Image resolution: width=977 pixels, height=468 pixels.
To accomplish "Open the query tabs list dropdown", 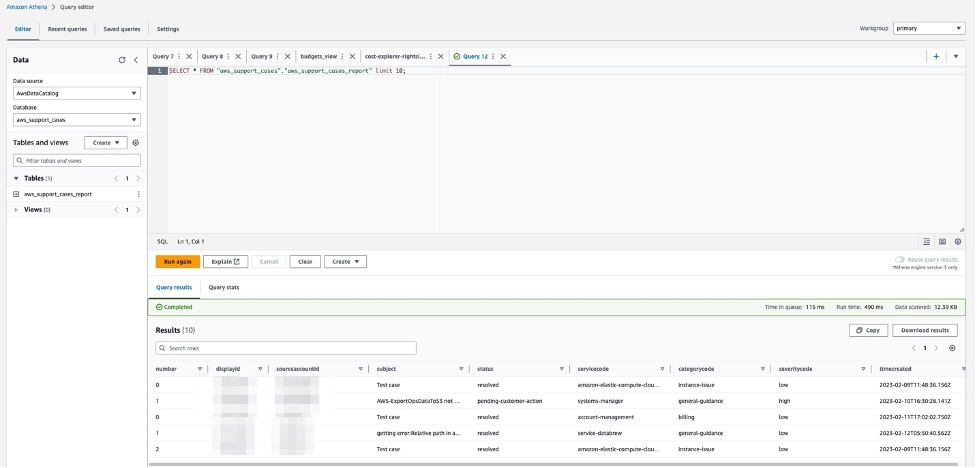I will coord(956,57).
